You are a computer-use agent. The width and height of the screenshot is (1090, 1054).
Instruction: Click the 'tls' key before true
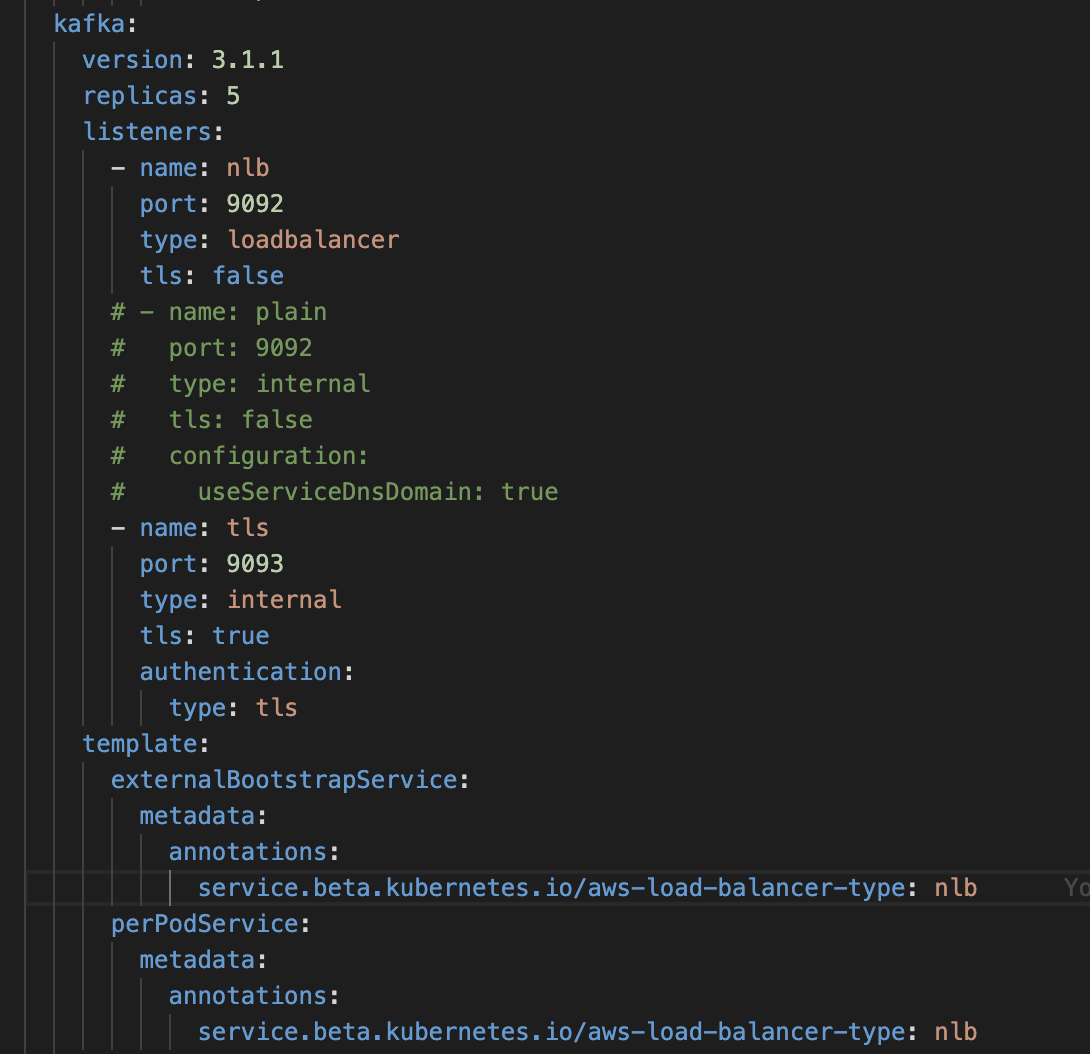(161, 636)
